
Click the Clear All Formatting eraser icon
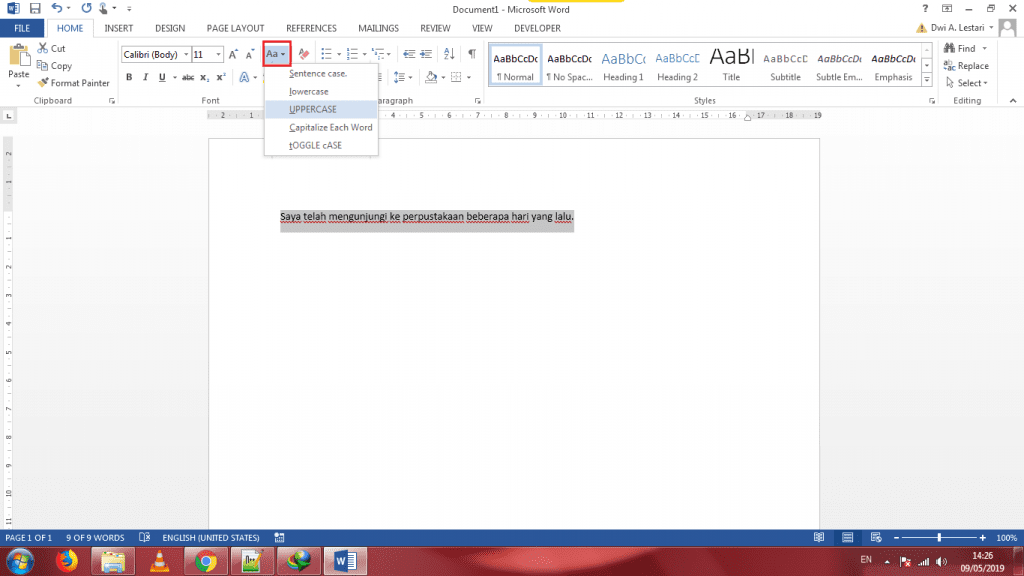pos(303,54)
